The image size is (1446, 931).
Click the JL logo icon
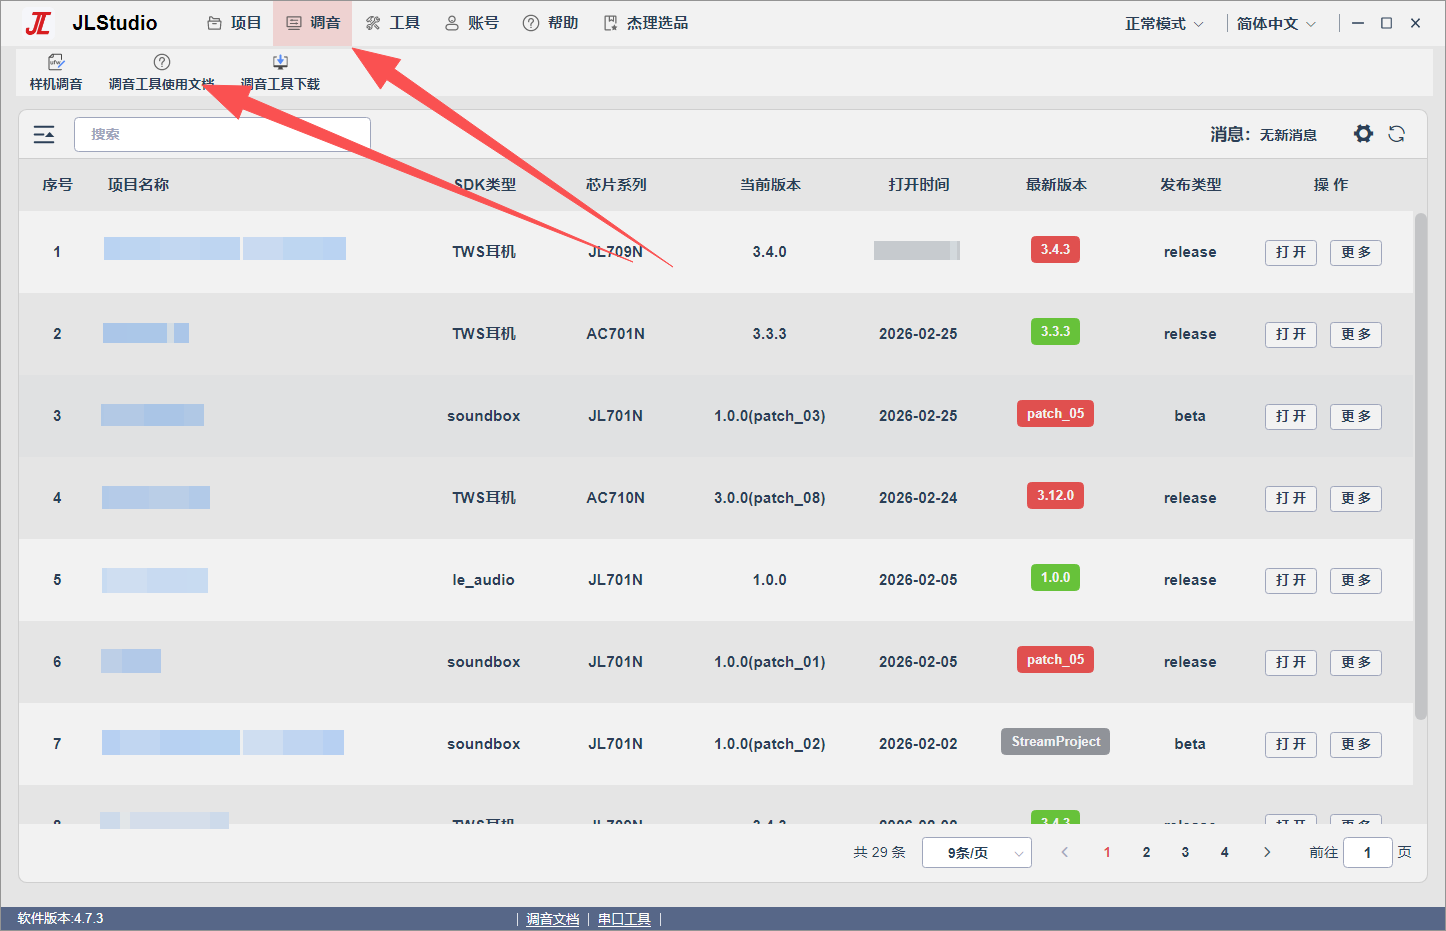click(38, 23)
